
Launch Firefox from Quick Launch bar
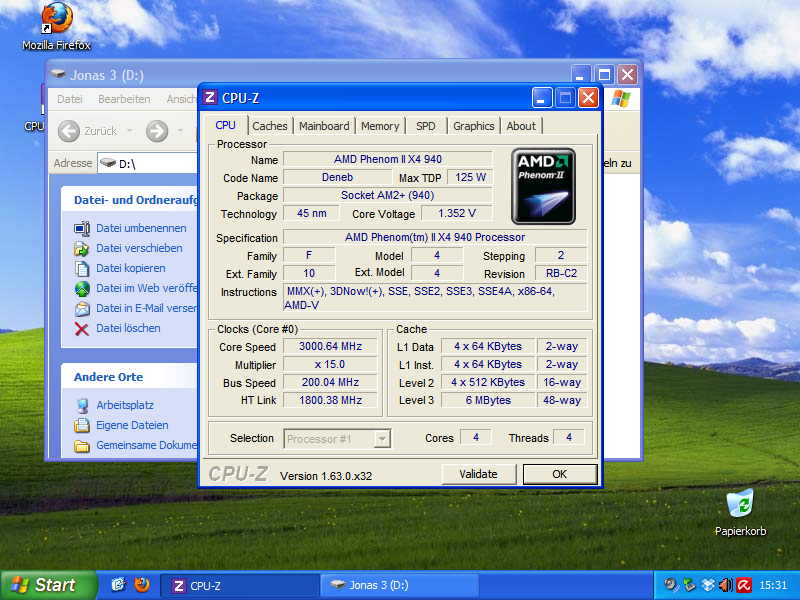142,585
